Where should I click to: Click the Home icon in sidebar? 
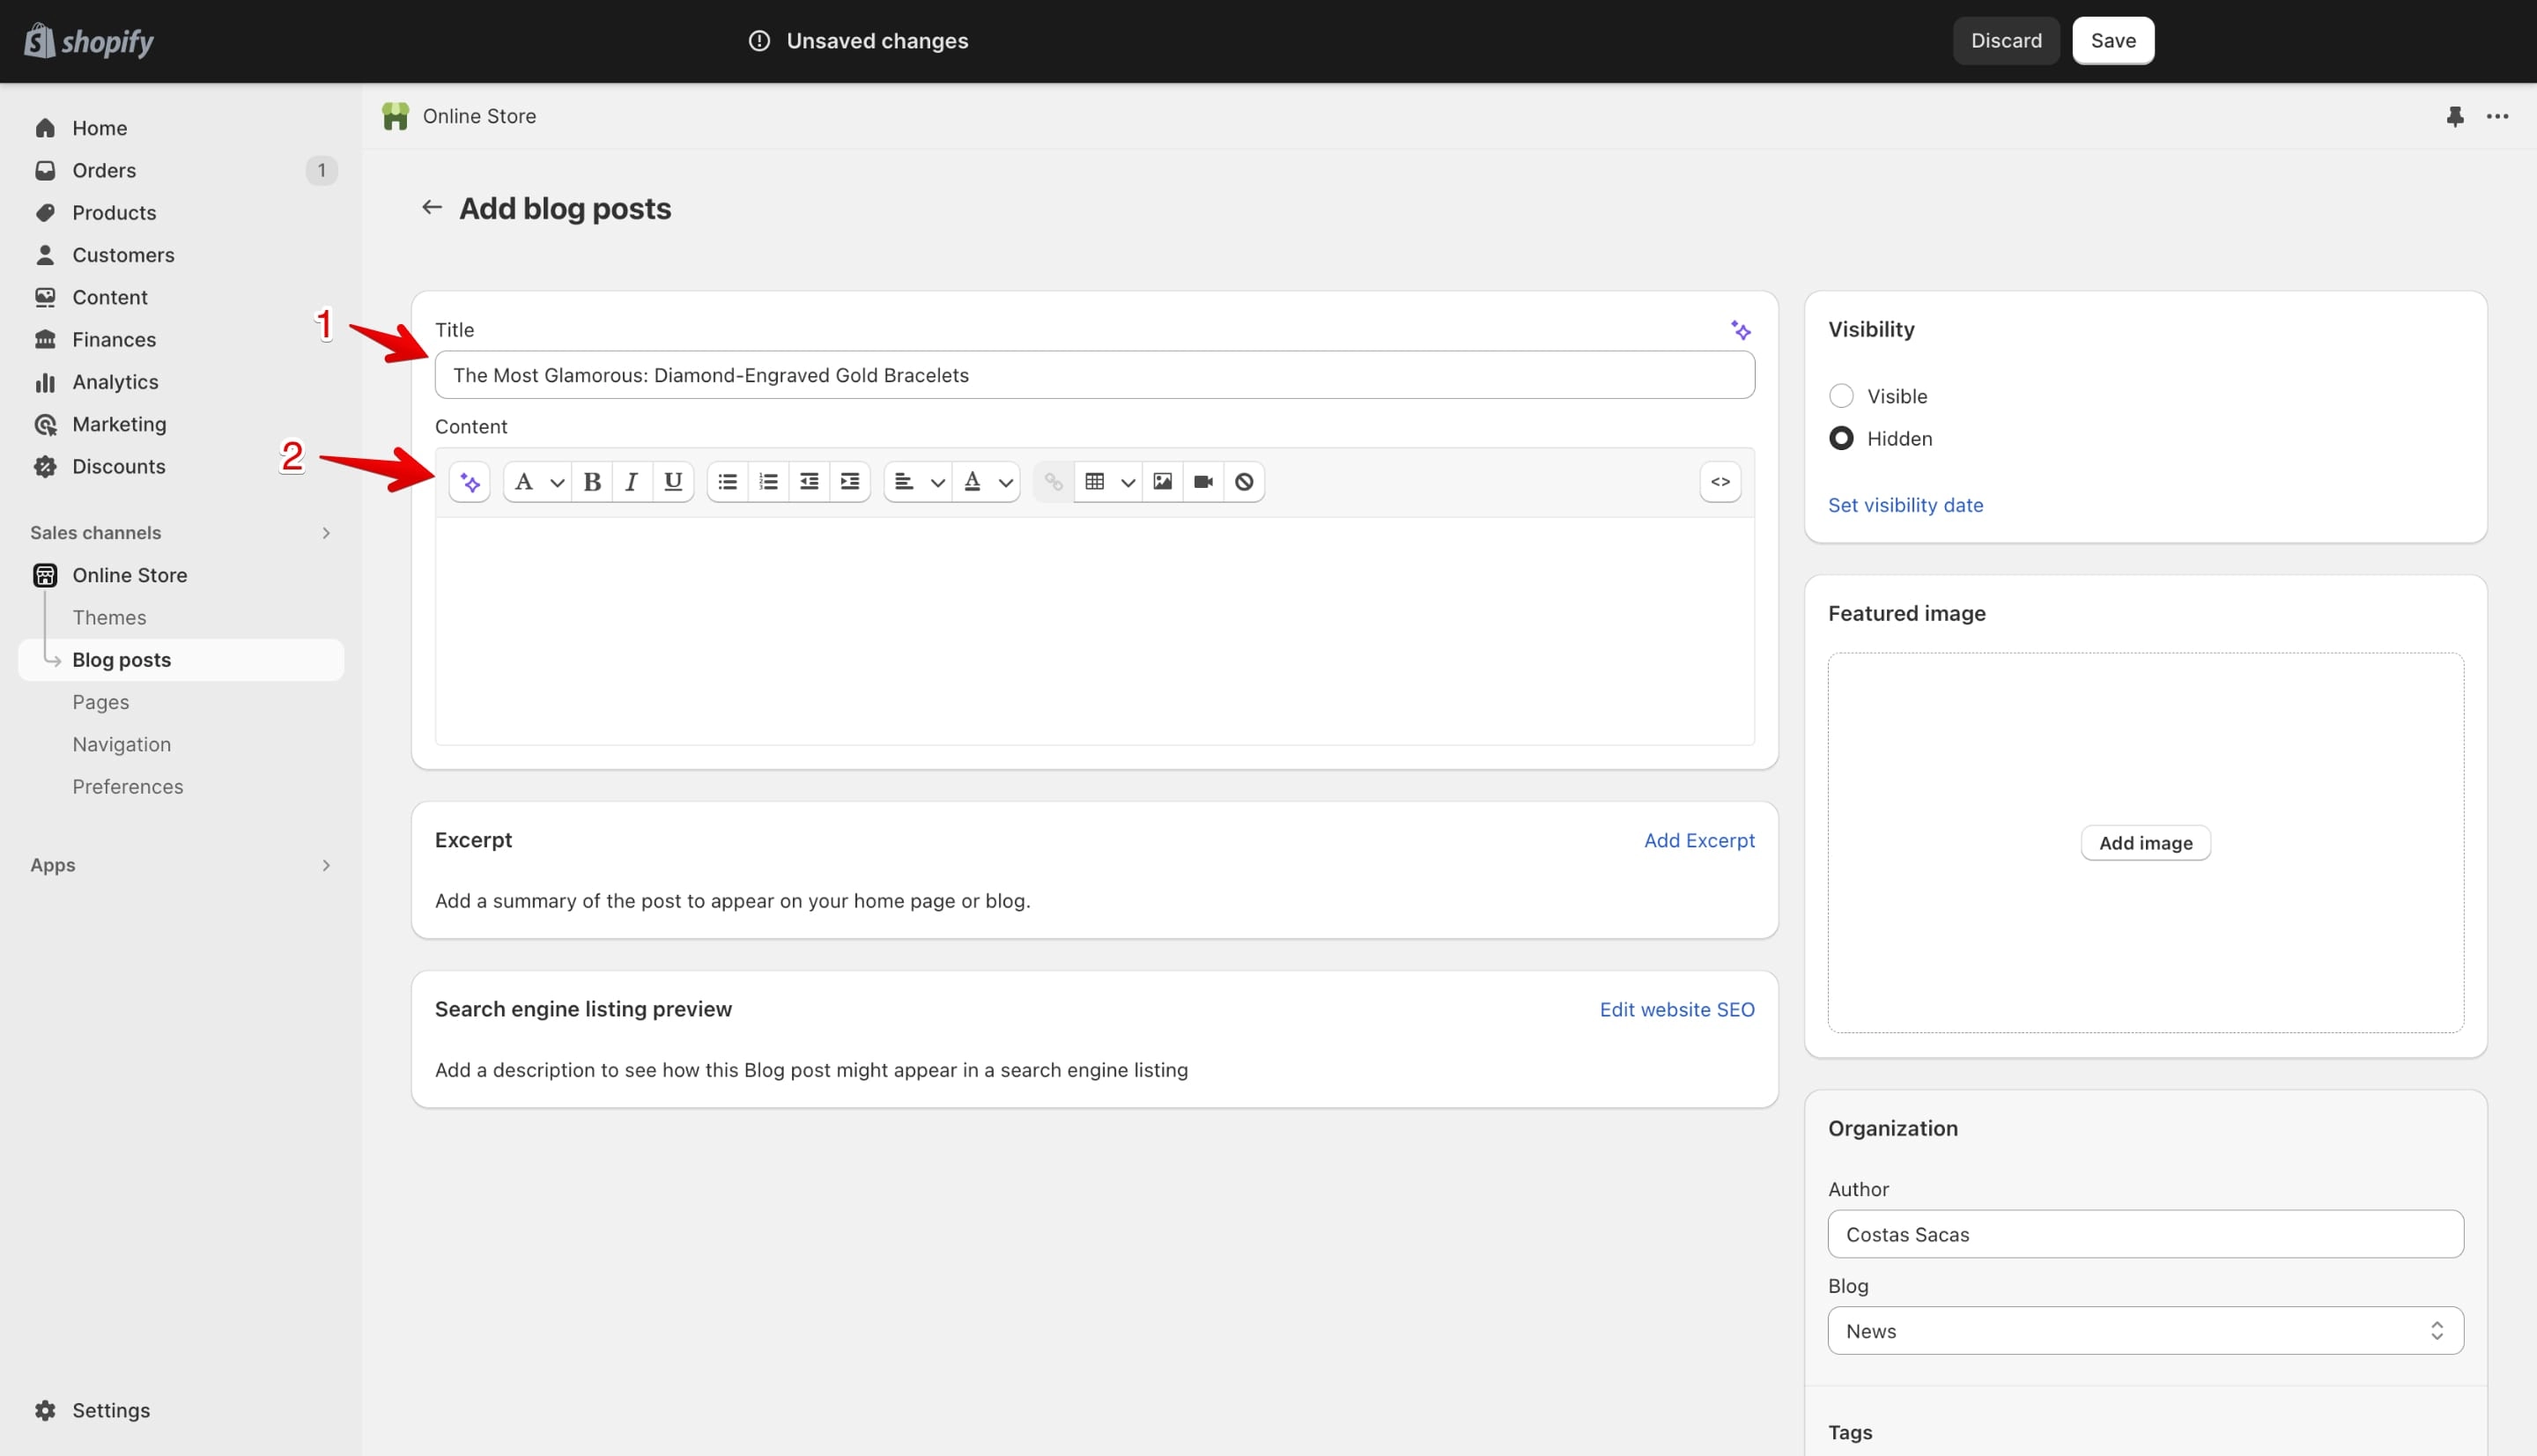pyautogui.click(x=45, y=128)
